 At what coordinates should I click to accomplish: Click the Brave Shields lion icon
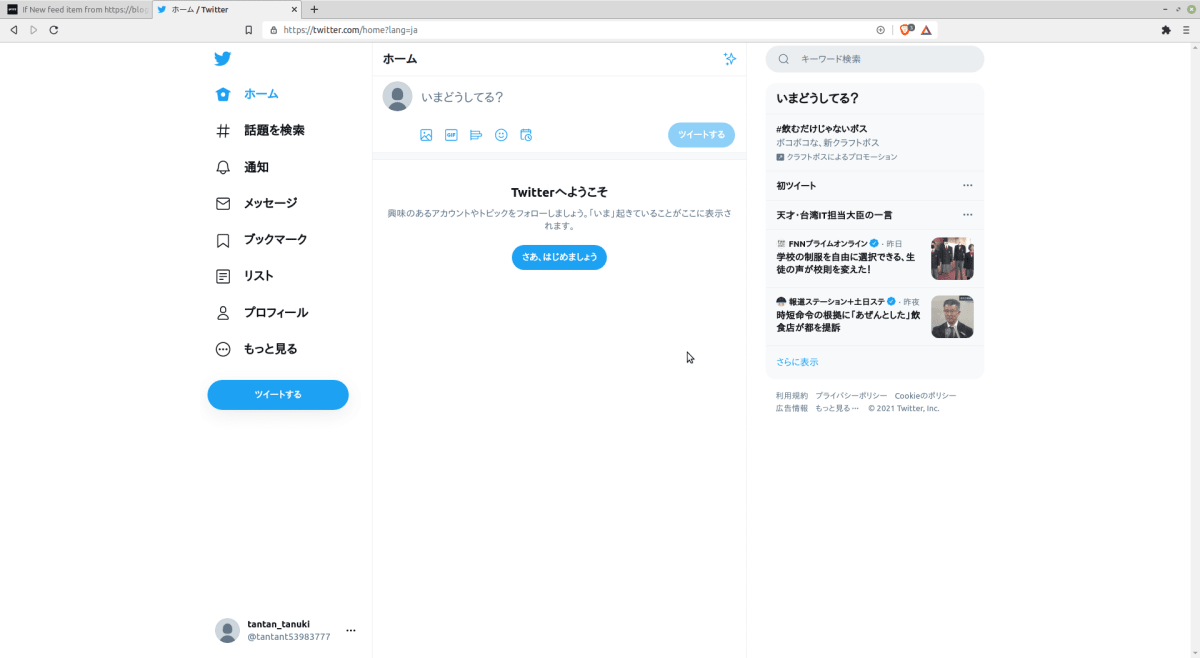907,30
